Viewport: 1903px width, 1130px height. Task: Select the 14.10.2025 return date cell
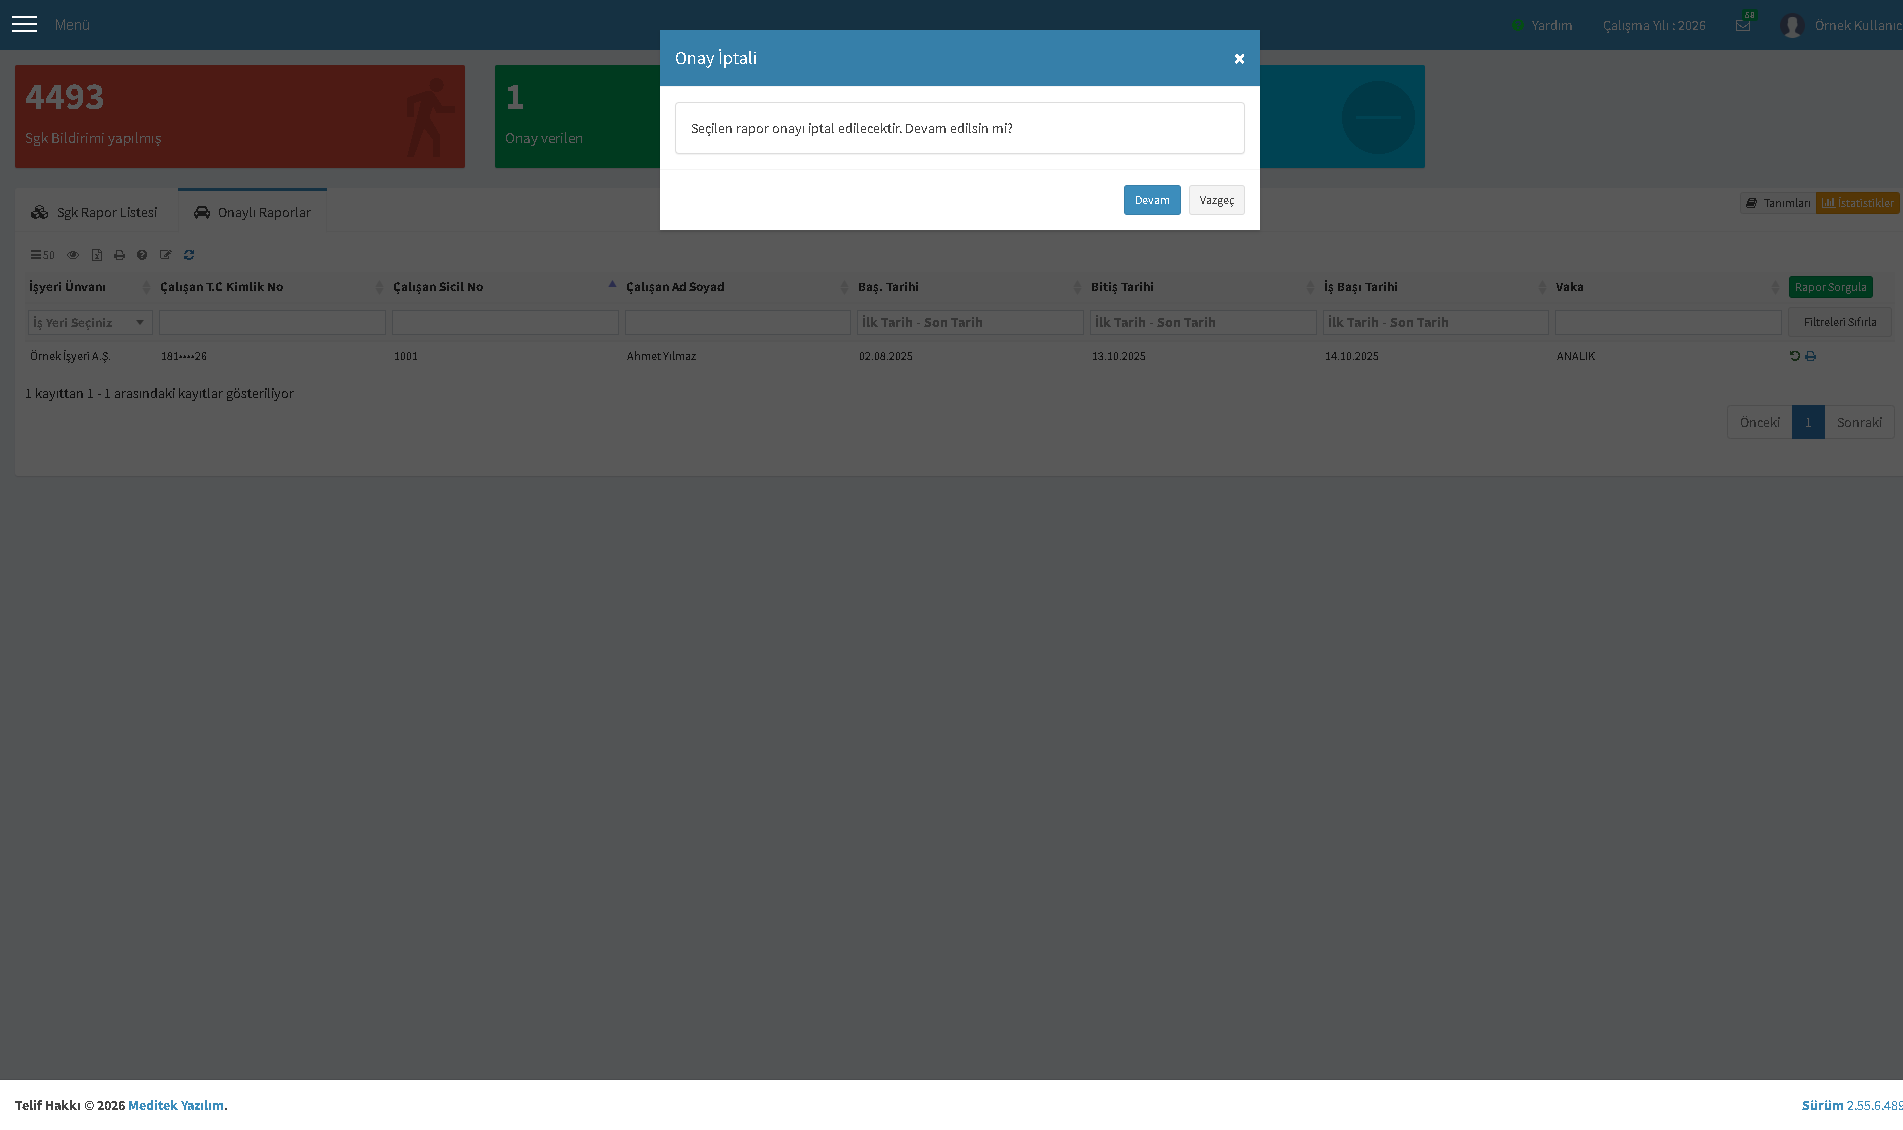pos(1352,356)
